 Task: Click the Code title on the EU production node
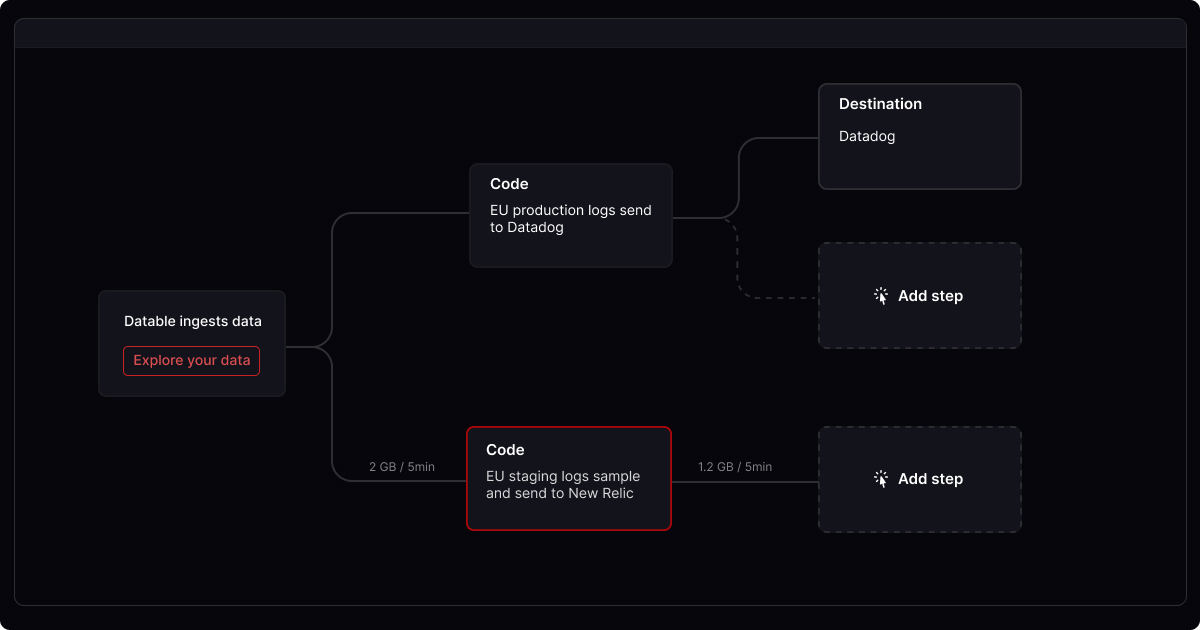click(508, 184)
